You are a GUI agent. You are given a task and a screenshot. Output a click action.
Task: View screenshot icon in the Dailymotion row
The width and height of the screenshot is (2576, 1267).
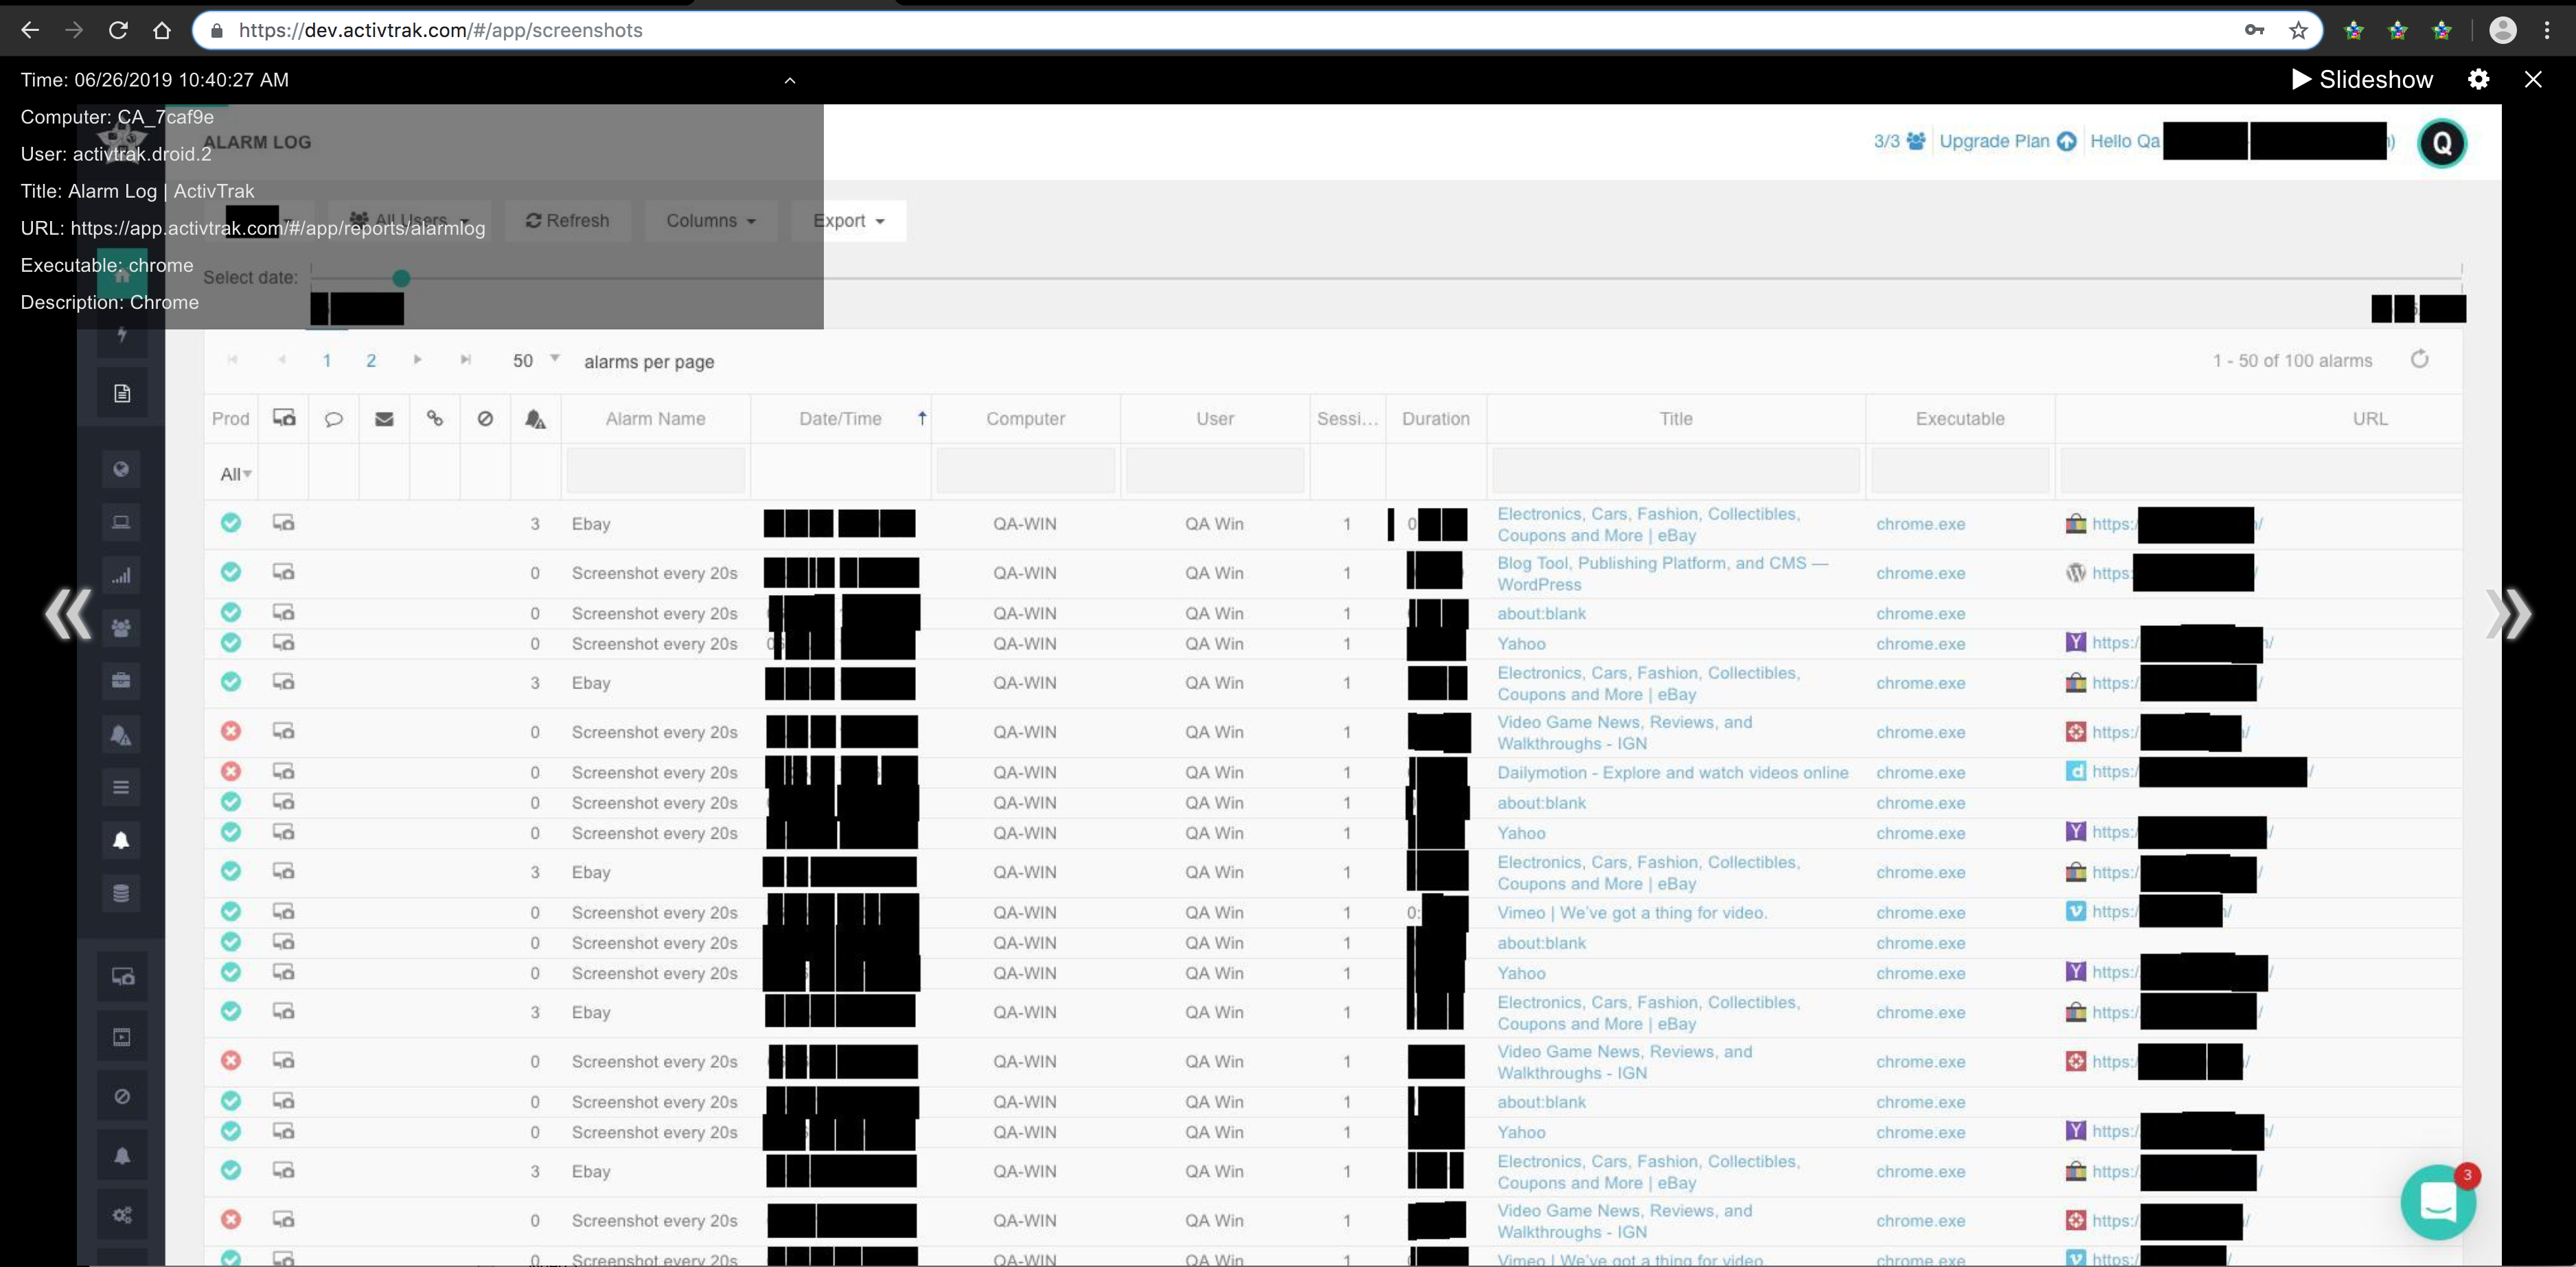[284, 771]
